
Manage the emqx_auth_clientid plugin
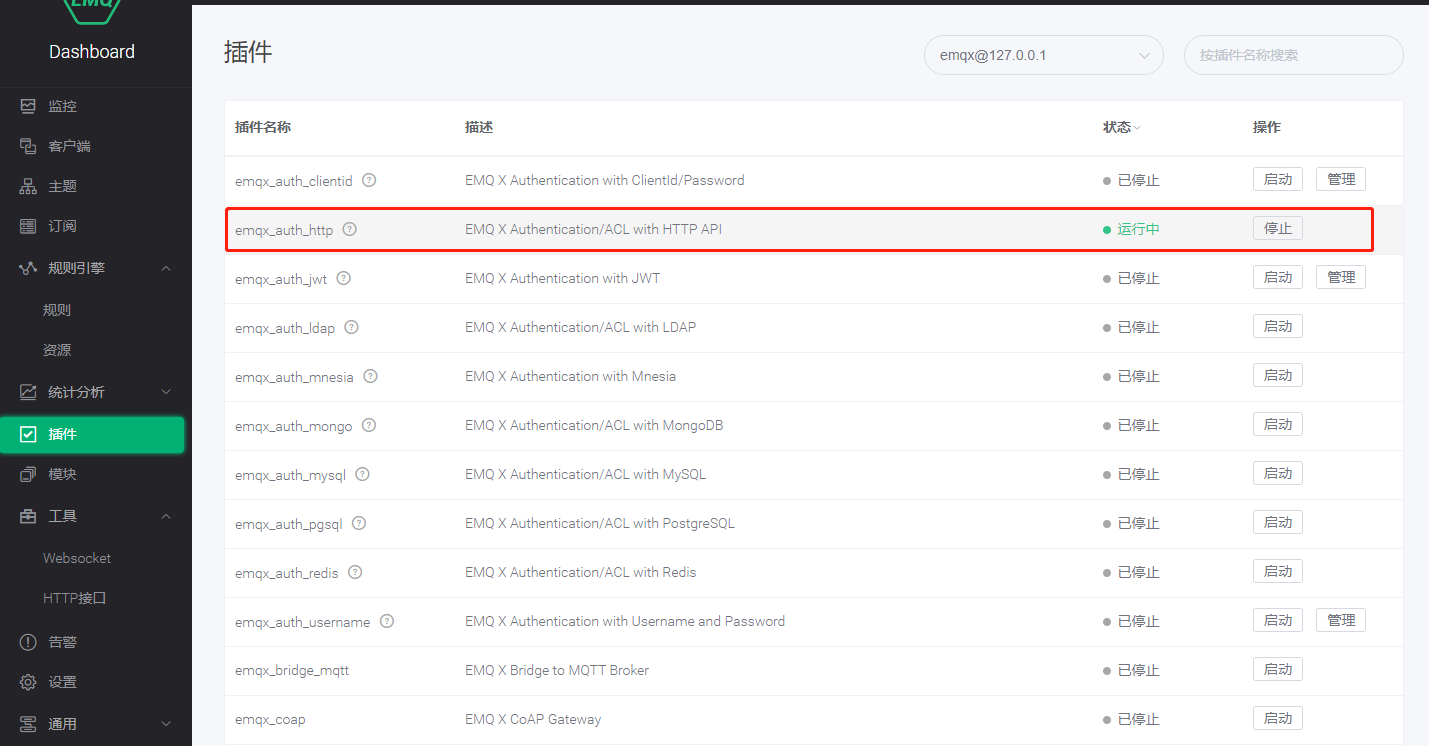[1341, 179]
